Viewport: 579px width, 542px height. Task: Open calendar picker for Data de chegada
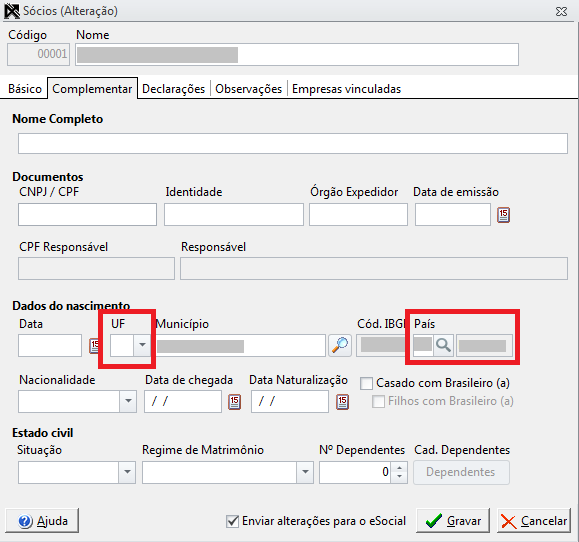[234, 402]
